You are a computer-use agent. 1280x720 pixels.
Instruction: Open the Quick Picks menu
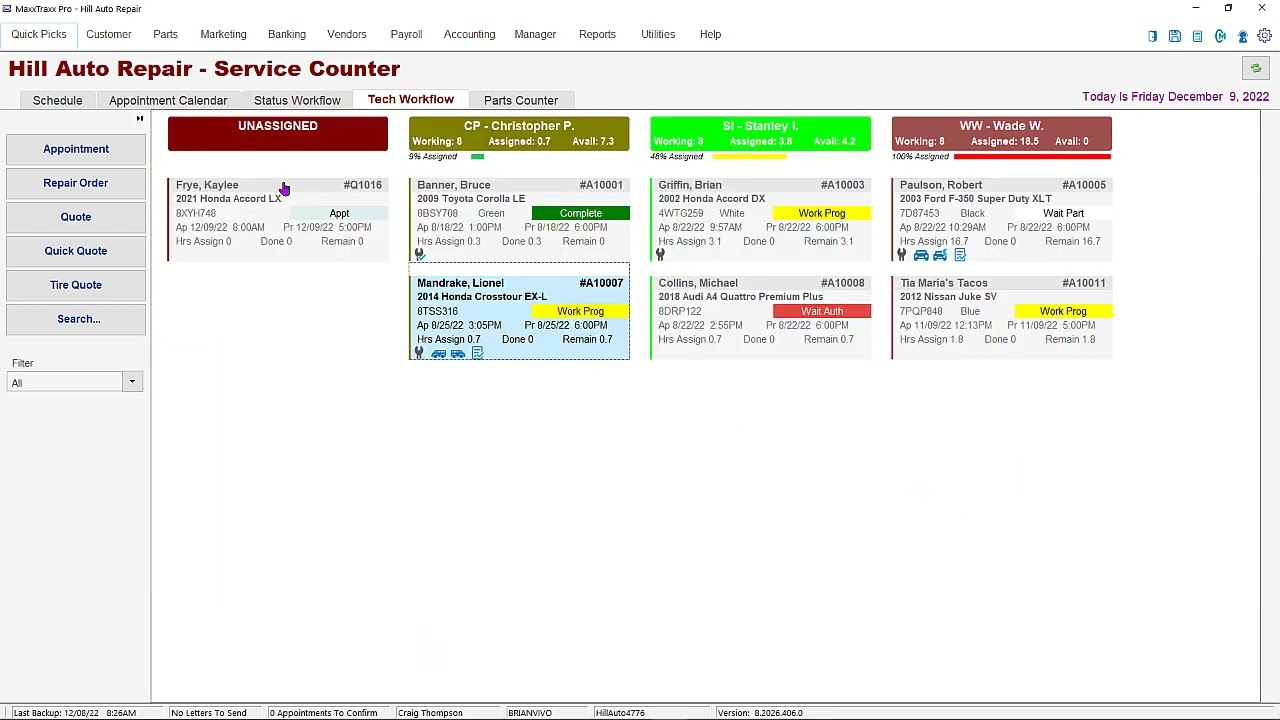coord(39,34)
